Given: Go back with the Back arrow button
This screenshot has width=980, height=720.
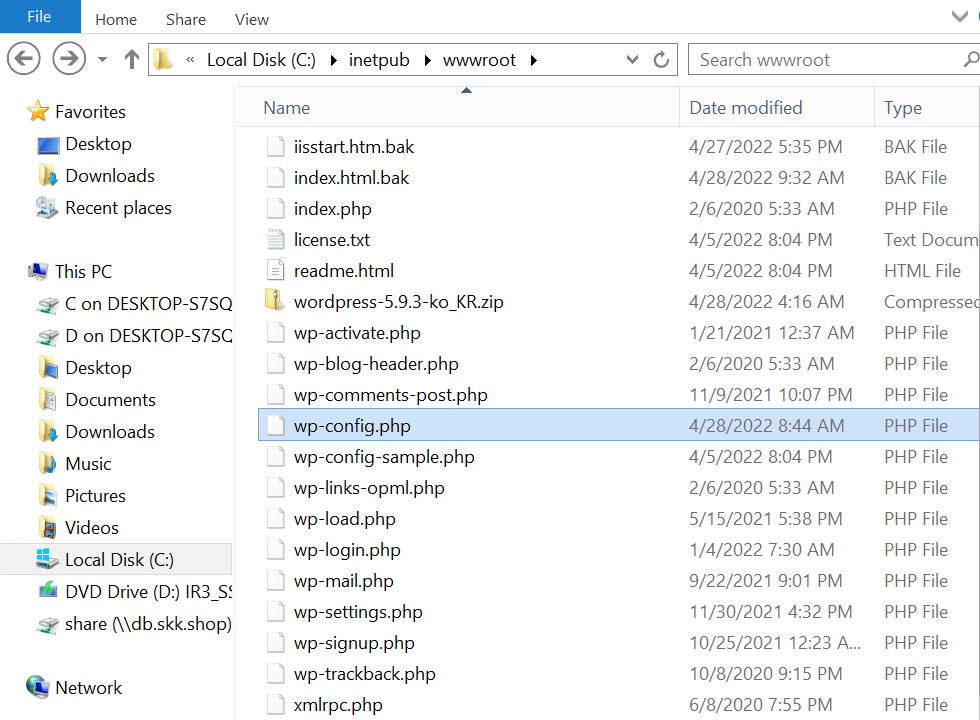Looking at the screenshot, I should click(24, 59).
